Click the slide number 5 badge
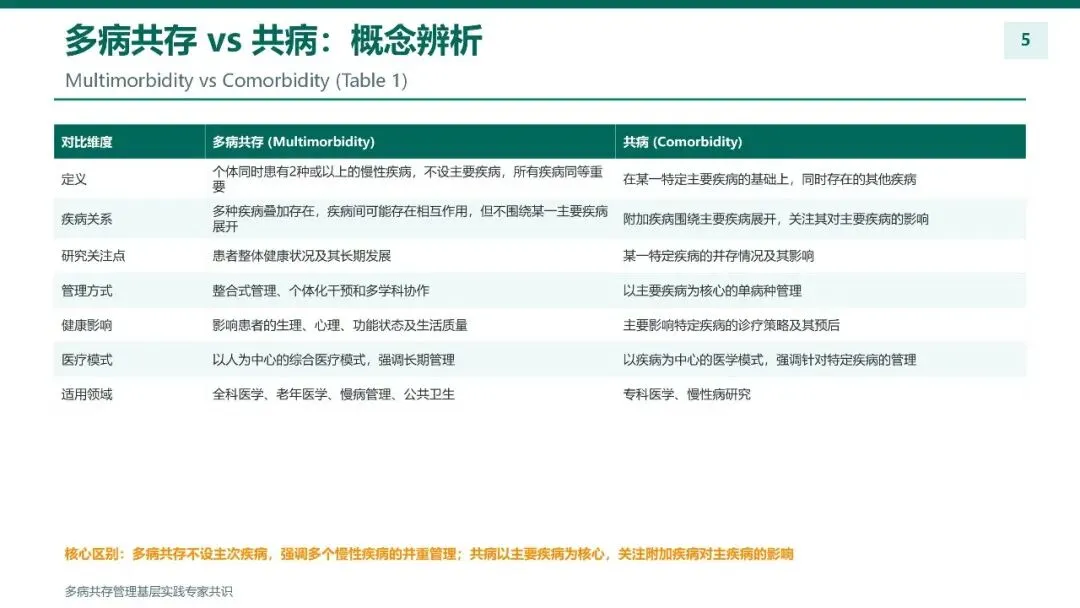Viewport: 1080px width, 608px height. click(1026, 40)
